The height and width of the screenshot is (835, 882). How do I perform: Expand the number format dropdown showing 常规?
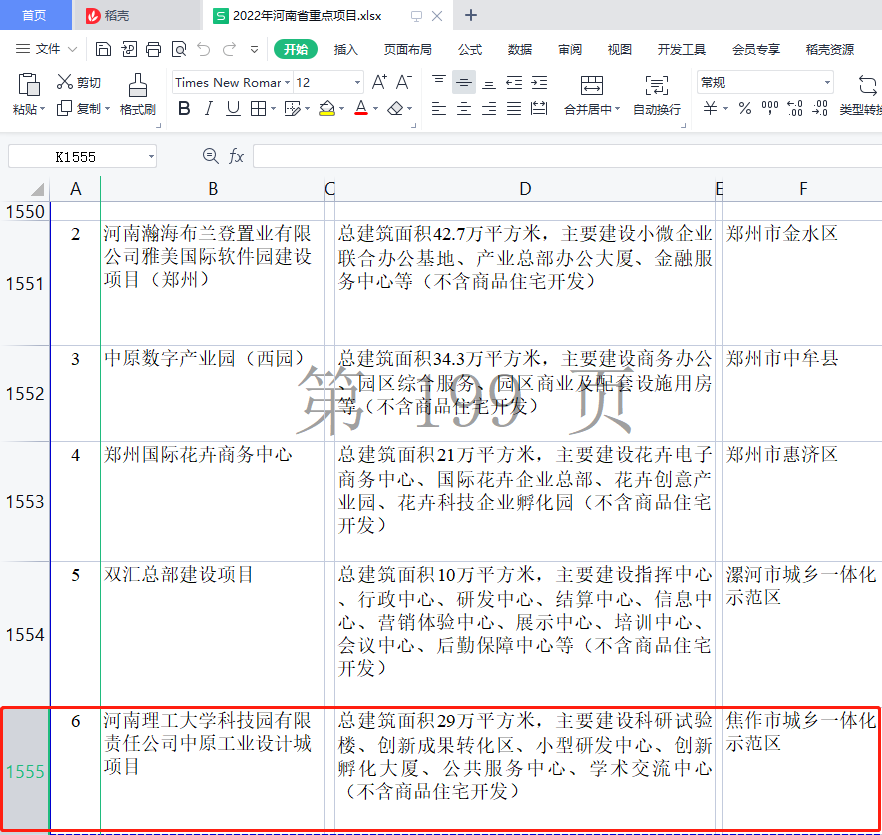click(828, 82)
